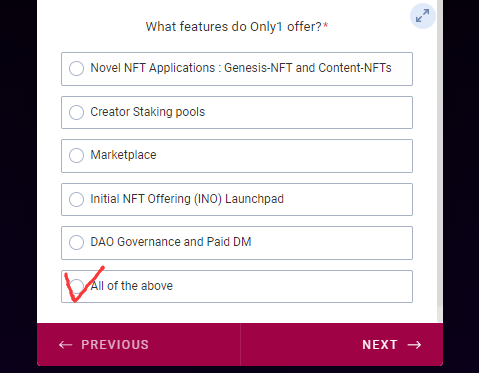Image resolution: width=479 pixels, height=373 pixels.
Task: Choose the Marketplace radio button
Action: click(76, 155)
